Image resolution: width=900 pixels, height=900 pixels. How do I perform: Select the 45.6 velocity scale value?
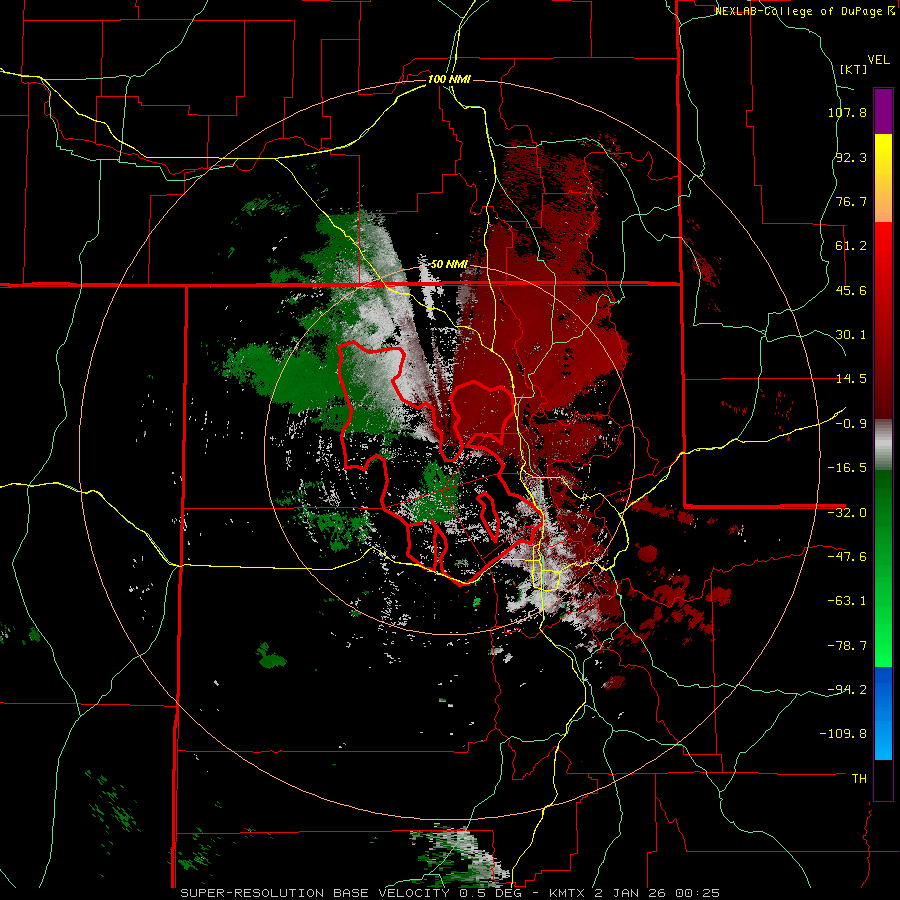[851, 290]
